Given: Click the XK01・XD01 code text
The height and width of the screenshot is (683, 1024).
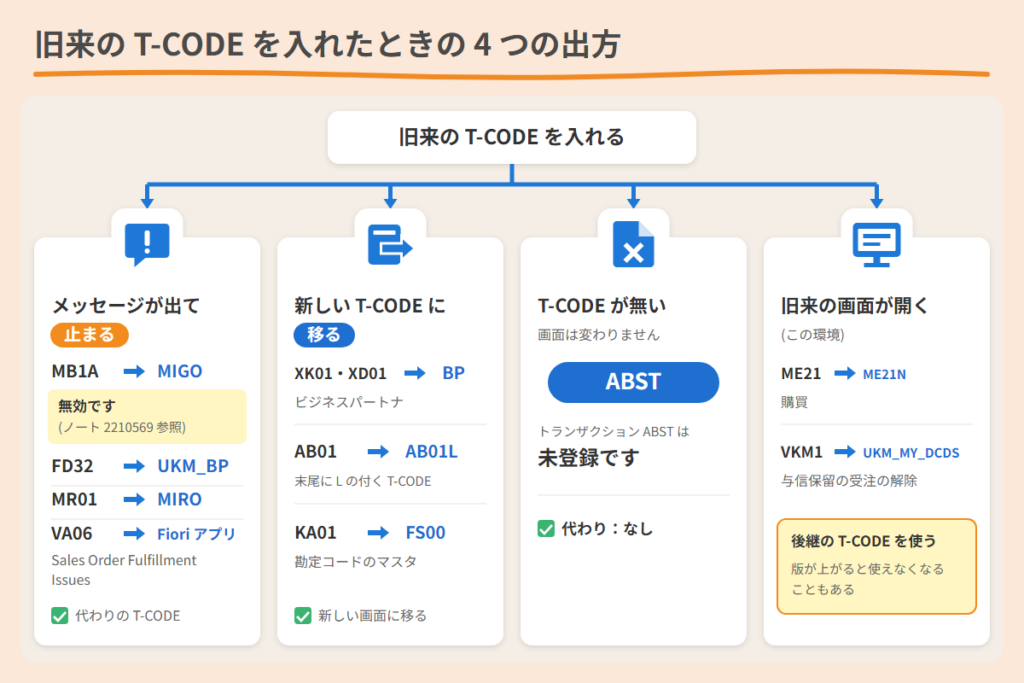Looking at the screenshot, I should point(340,373).
